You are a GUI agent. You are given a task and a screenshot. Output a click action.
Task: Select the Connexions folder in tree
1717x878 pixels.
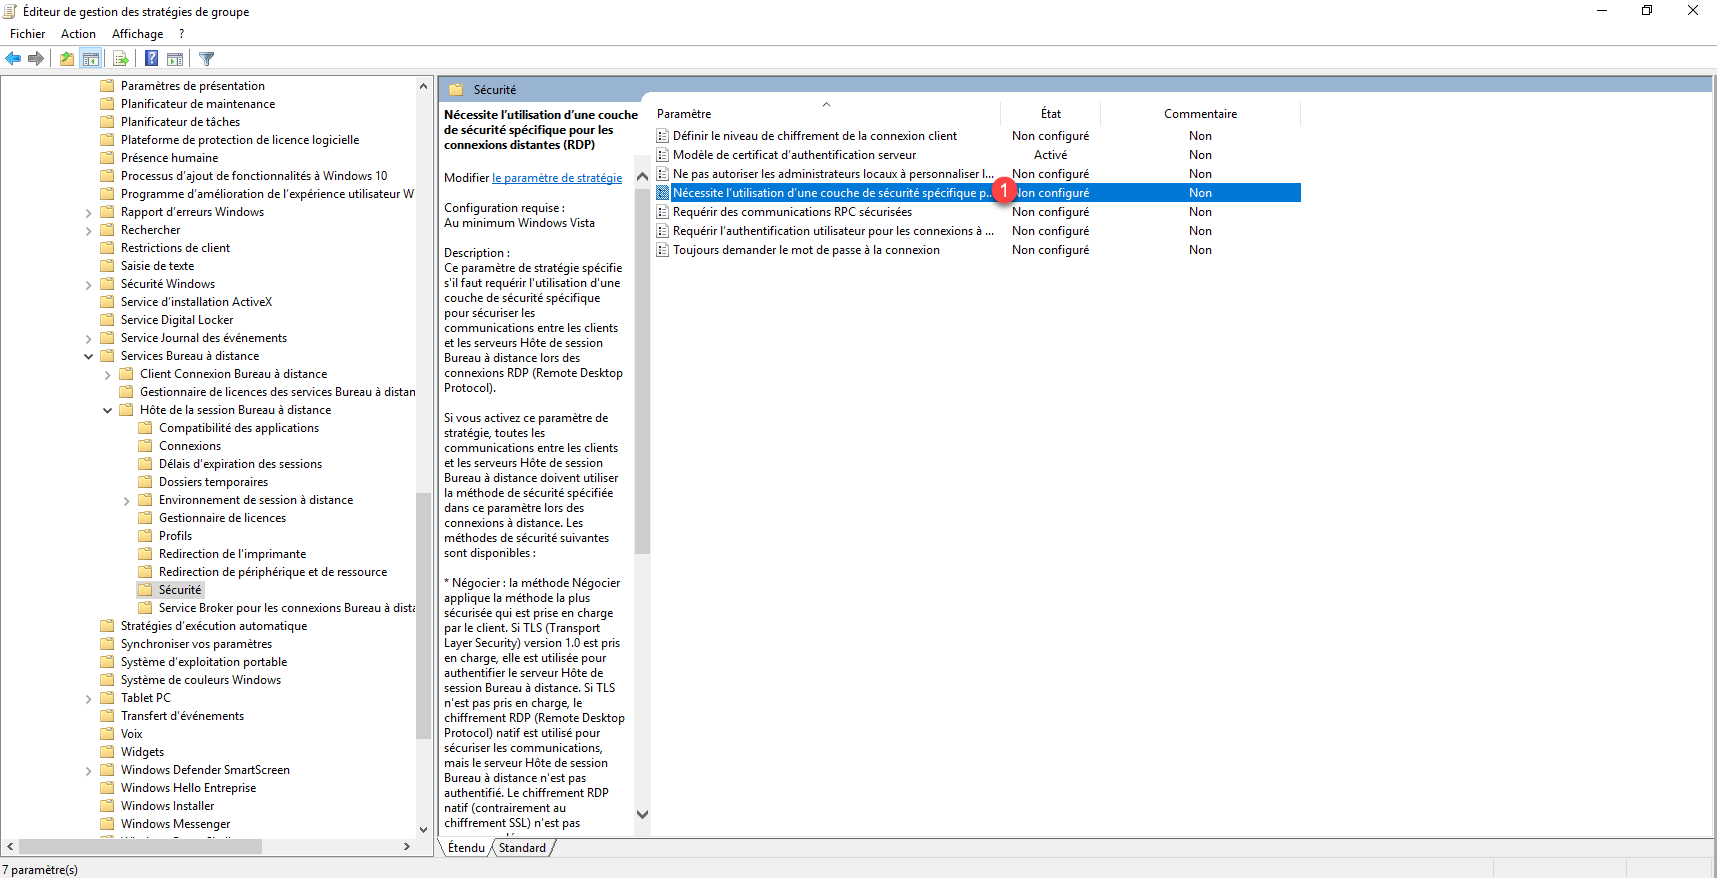pos(190,446)
